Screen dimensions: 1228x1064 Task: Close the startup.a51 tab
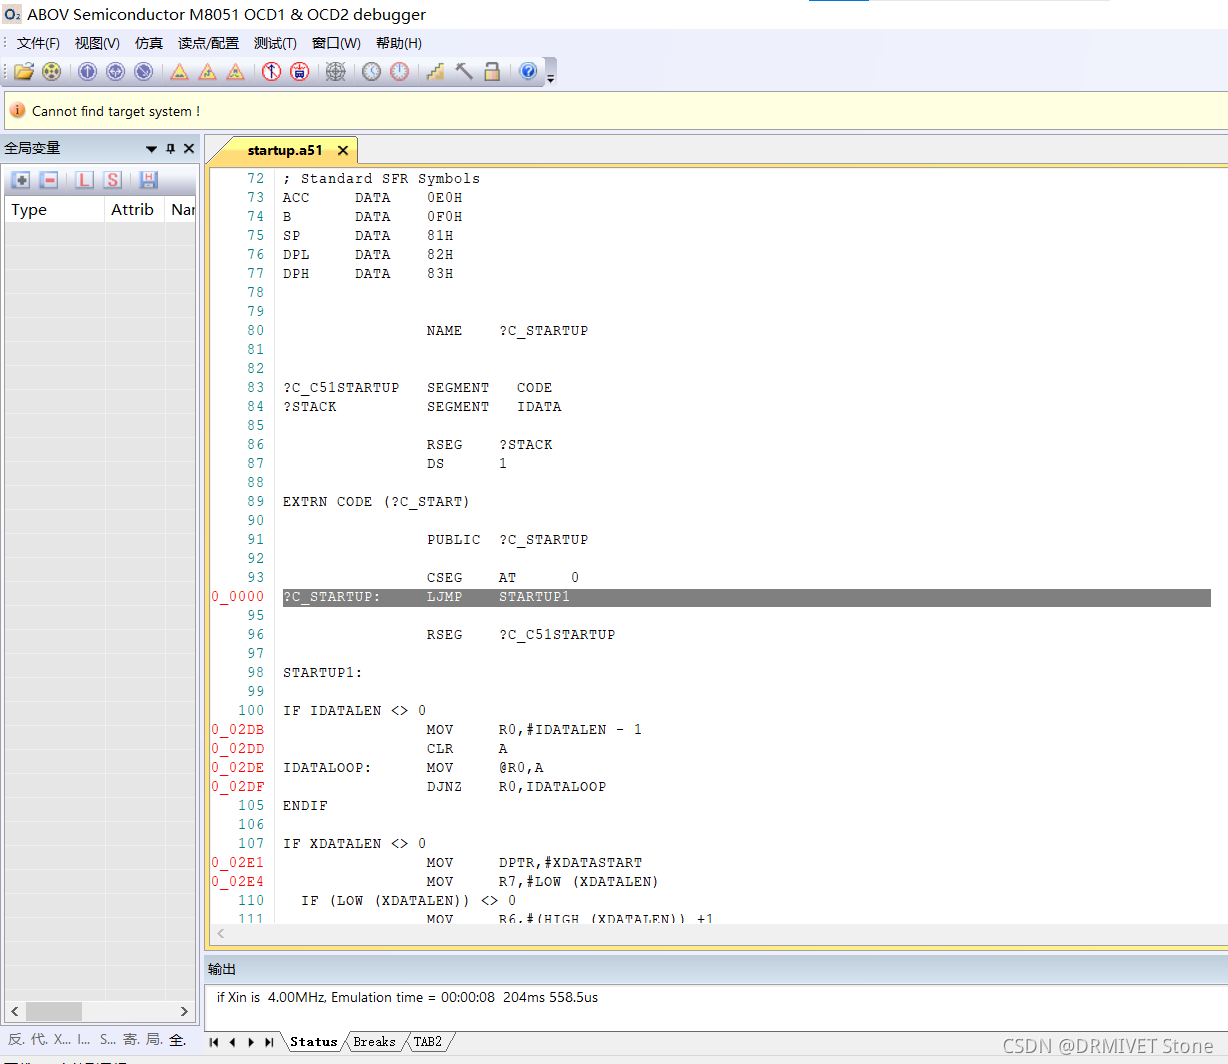tap(343, 151)
